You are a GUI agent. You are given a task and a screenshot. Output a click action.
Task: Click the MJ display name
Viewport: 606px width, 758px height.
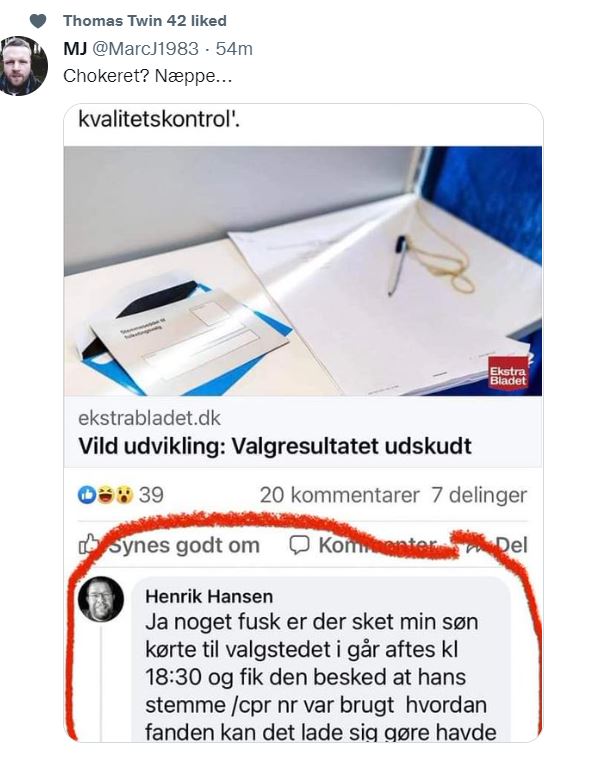pos(75,49)
